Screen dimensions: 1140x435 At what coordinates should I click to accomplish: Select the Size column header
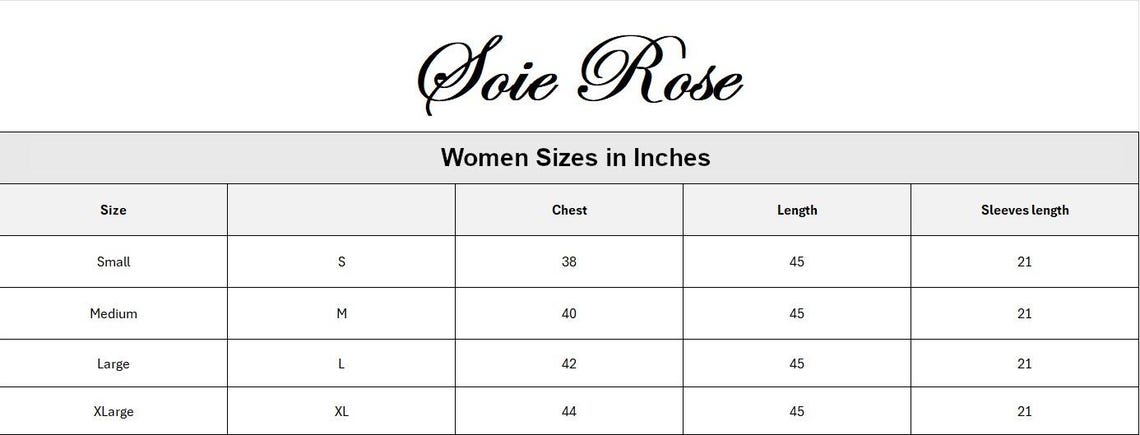[x=113, y=210]
